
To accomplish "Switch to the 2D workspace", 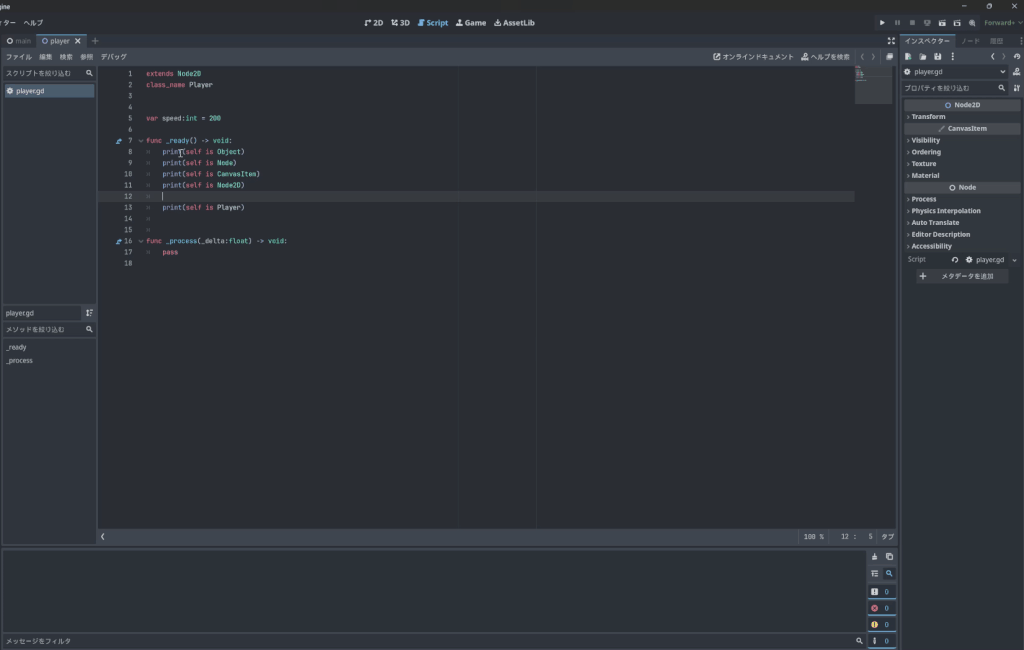I will click(x=374, y=23).
